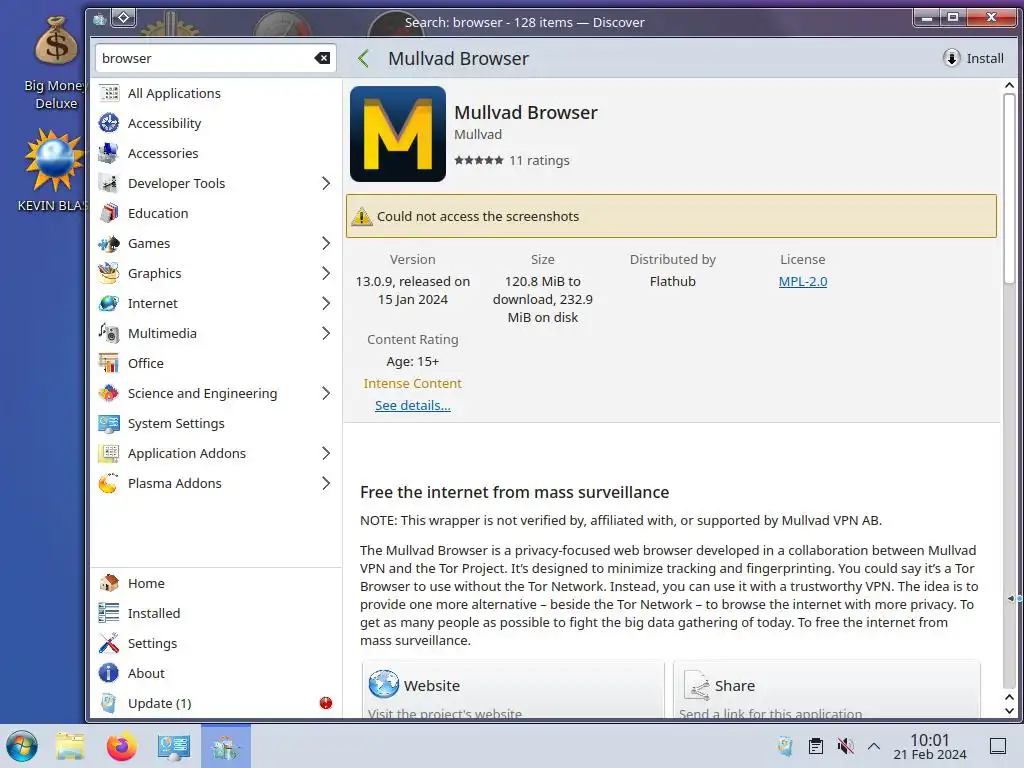Open the Website globe icon
This screenshot has height=768, width=1024.
[383, 684]
